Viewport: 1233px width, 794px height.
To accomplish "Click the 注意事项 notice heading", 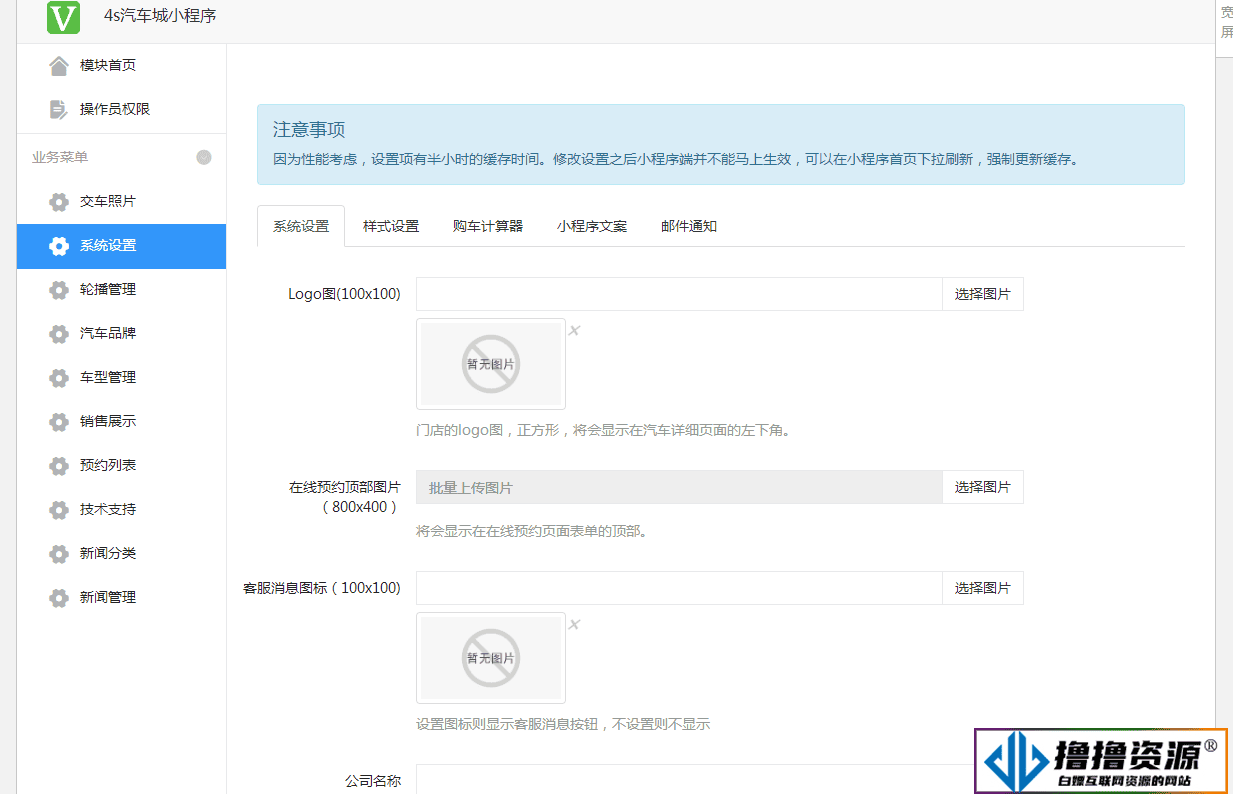I will [309, 130].
